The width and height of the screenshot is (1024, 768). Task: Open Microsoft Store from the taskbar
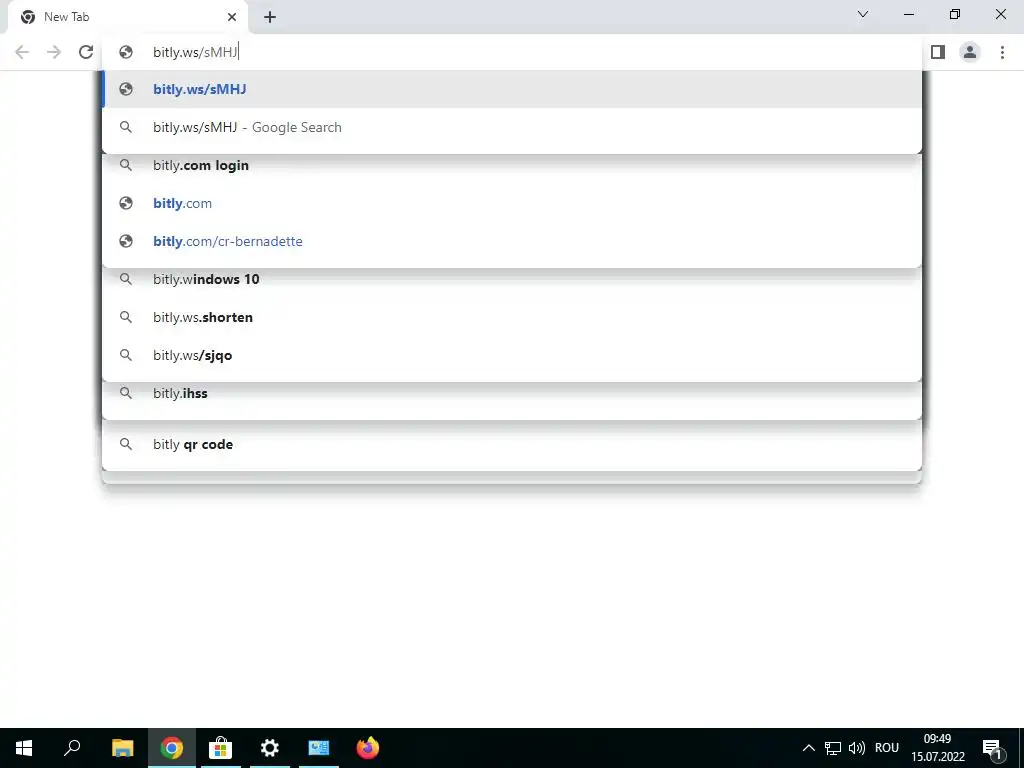click(x=221, y=748)
